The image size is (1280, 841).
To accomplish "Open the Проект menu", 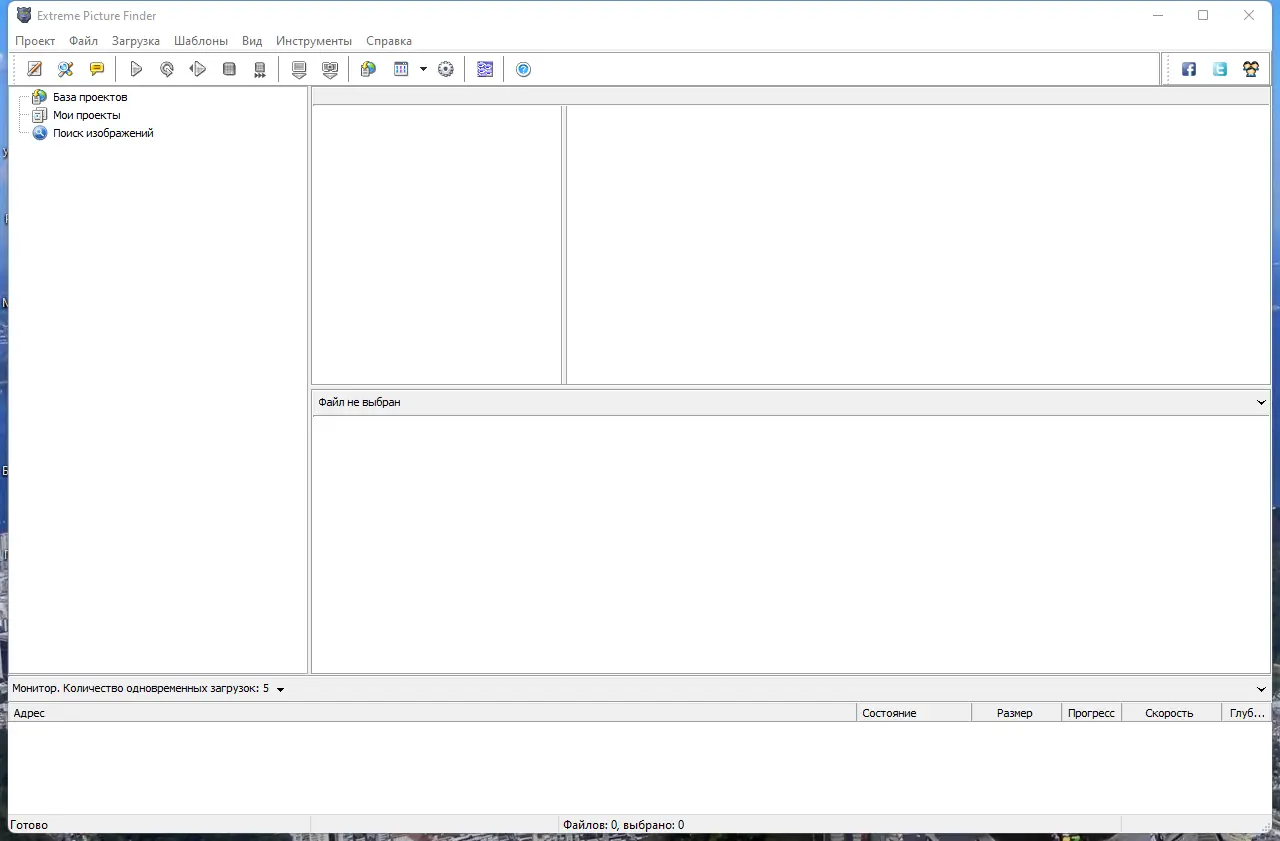I will point(35,41).
